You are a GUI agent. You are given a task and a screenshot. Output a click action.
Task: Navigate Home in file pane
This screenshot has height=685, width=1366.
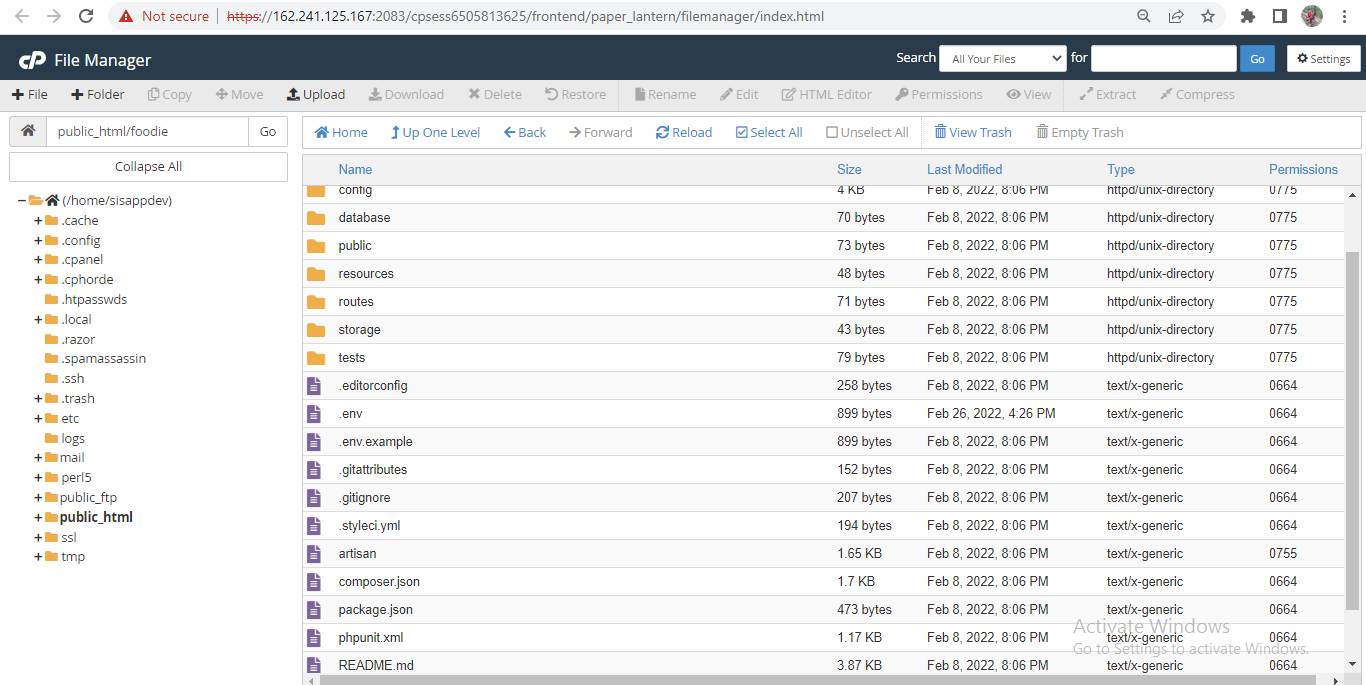(x=341, y=132)
